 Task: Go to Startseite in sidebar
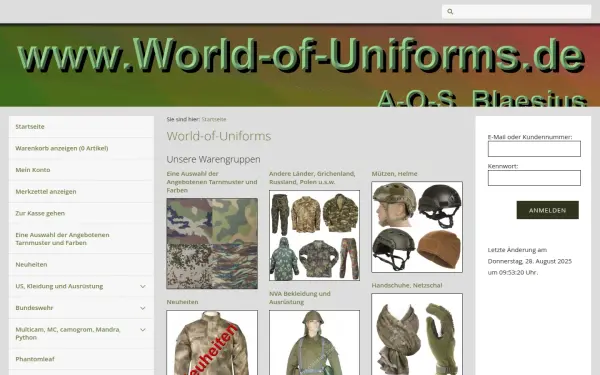30,127
